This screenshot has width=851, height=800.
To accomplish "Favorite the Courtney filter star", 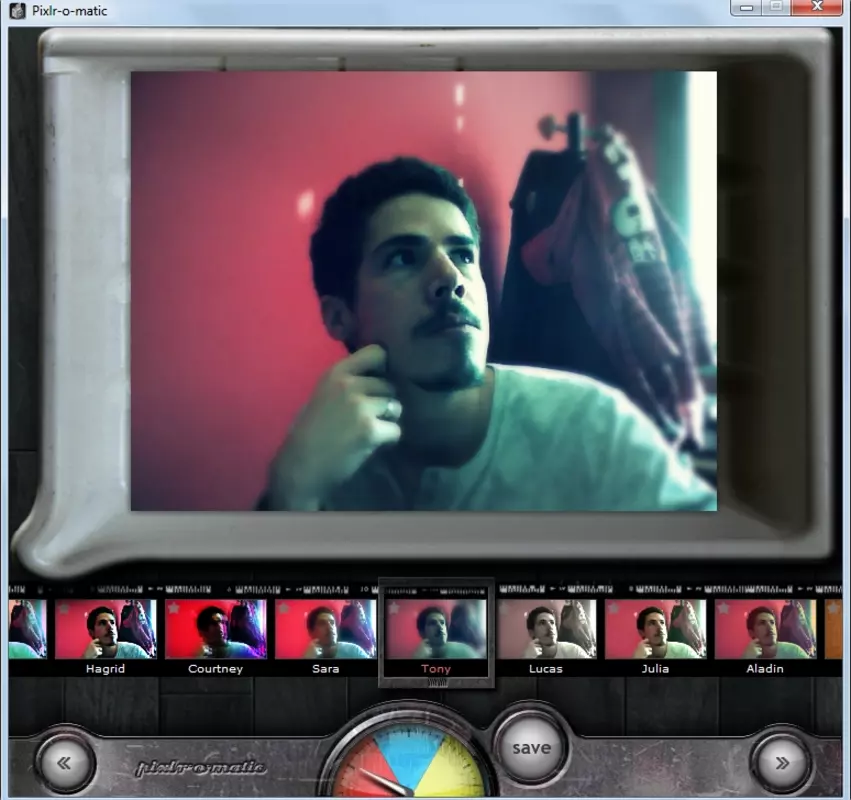I will pos(174,609).
